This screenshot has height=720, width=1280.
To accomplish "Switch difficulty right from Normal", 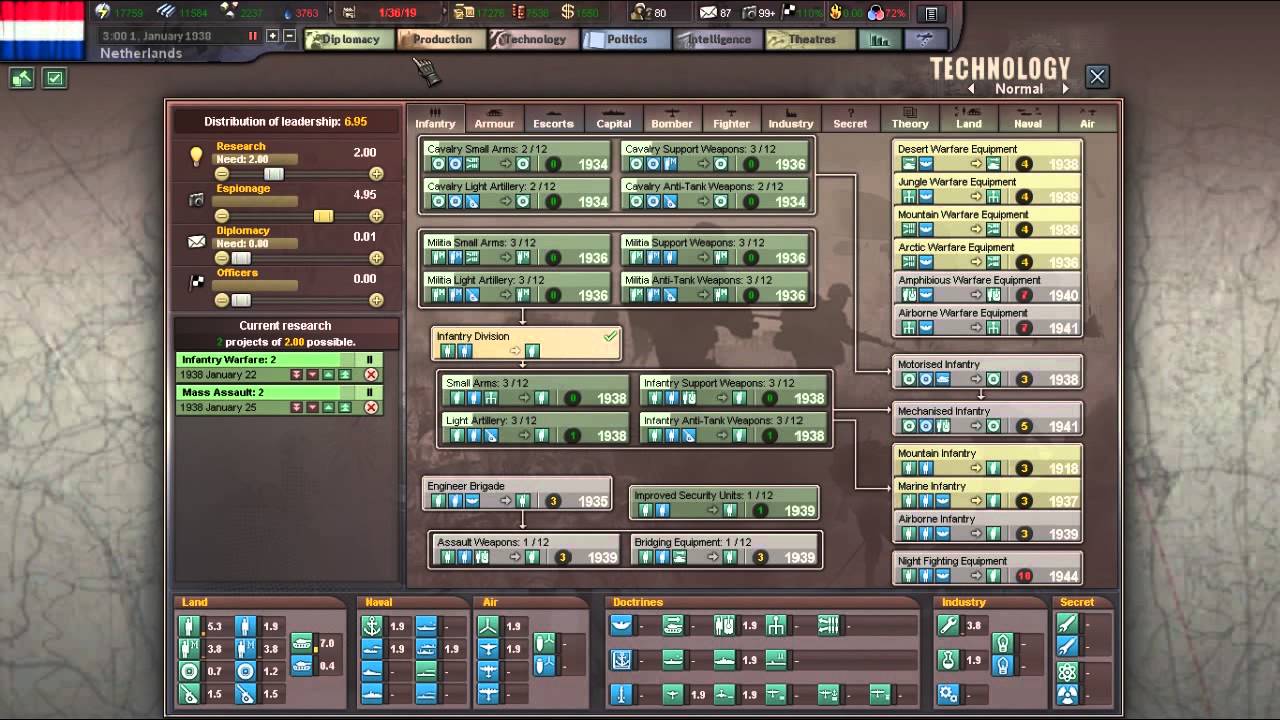I will click(x=1065, y=89).
